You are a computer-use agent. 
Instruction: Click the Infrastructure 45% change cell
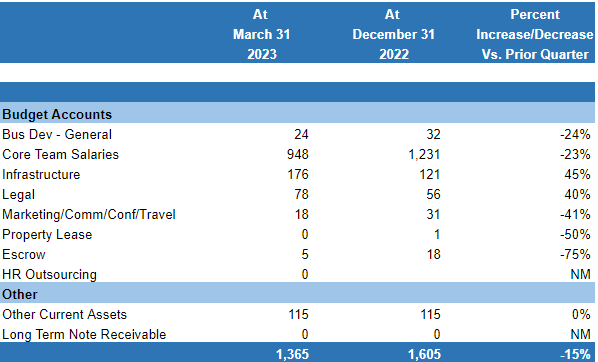click(x=577, y=174)
